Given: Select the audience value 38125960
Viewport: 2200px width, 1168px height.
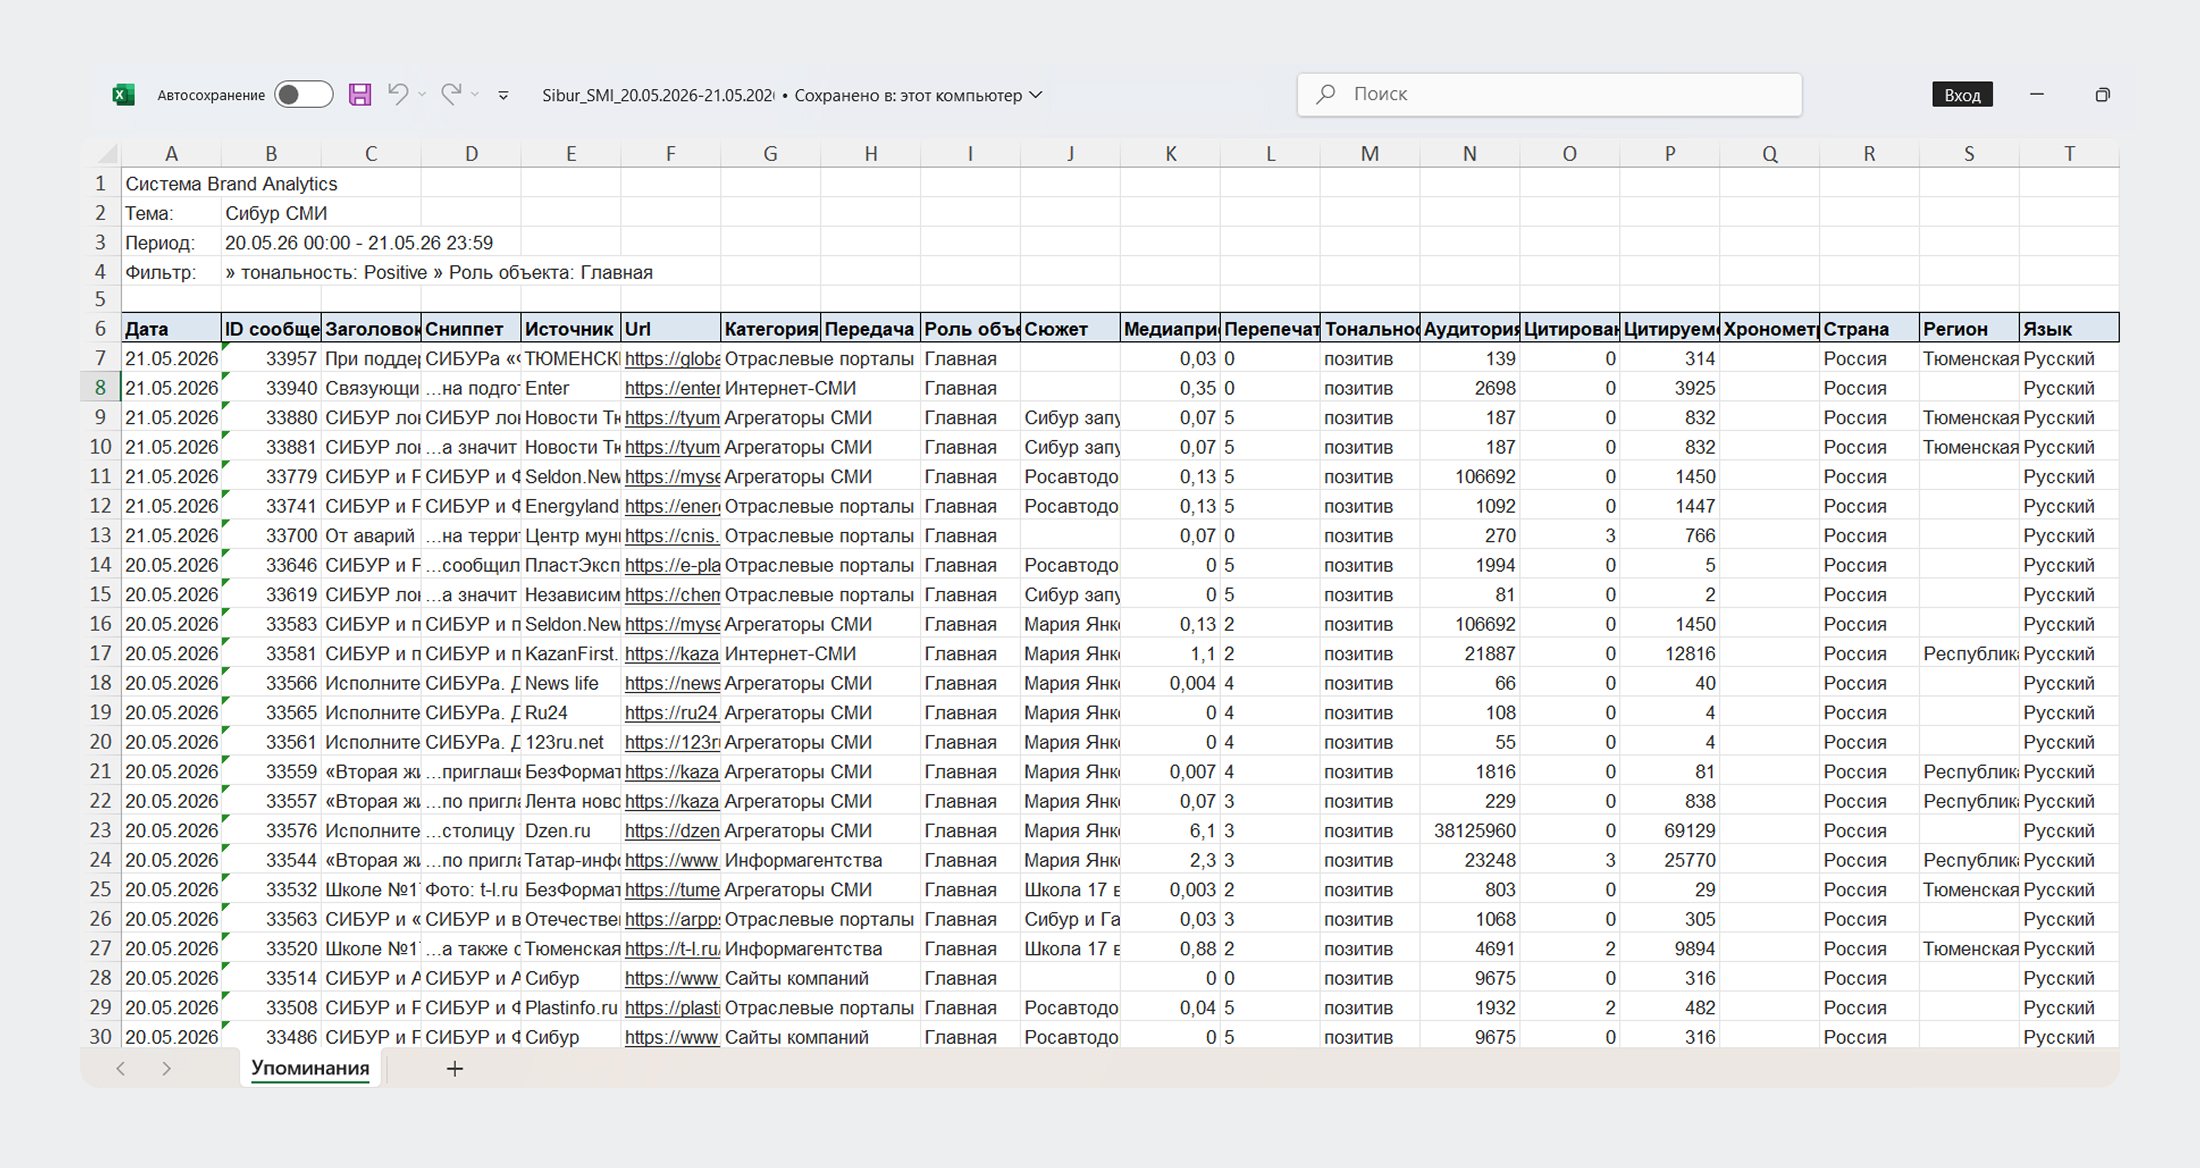Looking at the screenshot, I should coord(1470,831).
